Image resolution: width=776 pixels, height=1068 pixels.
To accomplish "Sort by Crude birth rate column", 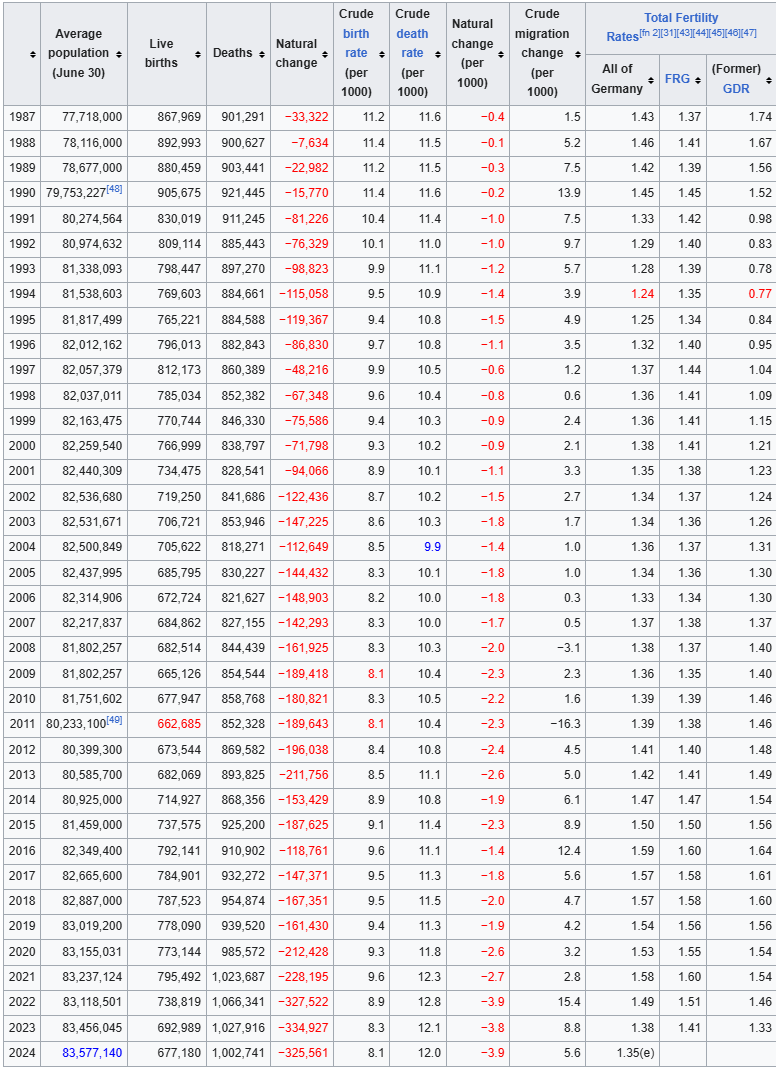I will click(382, 54).
